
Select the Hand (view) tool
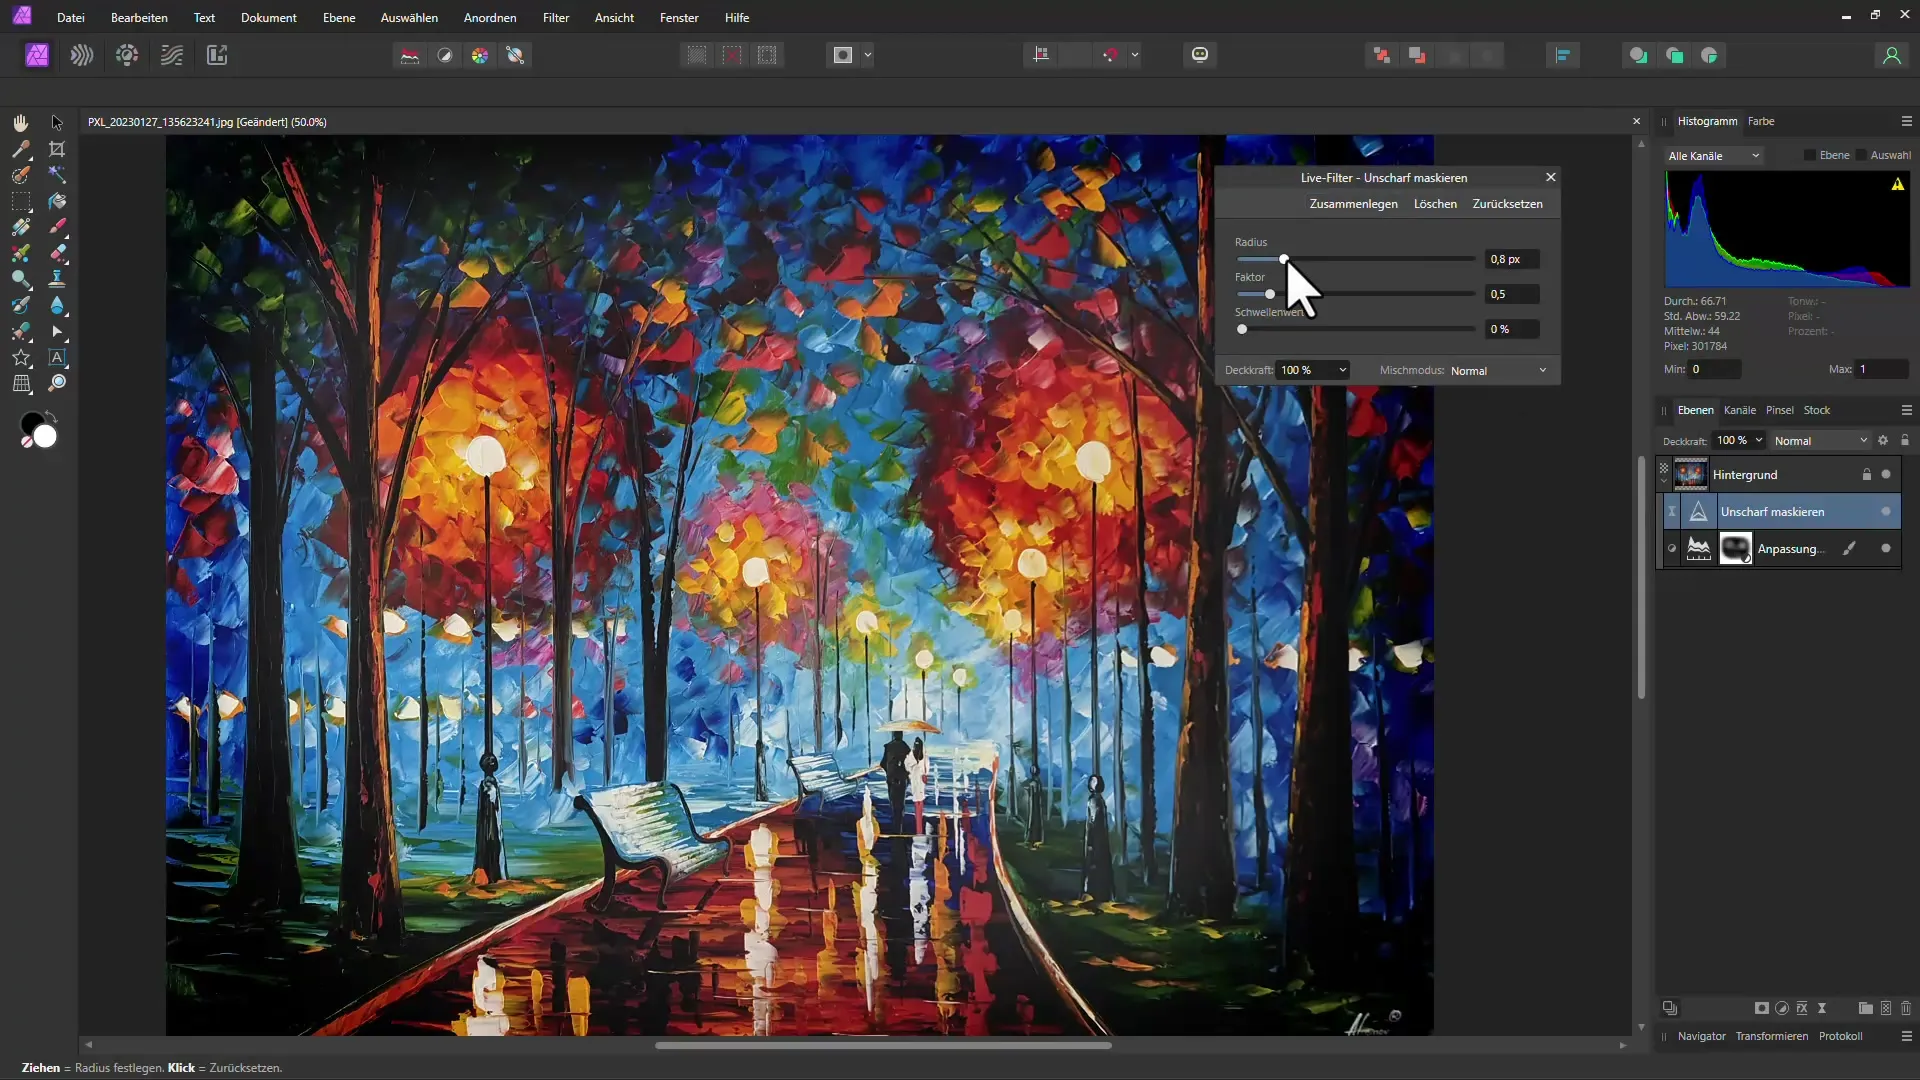tap(20, 122)
